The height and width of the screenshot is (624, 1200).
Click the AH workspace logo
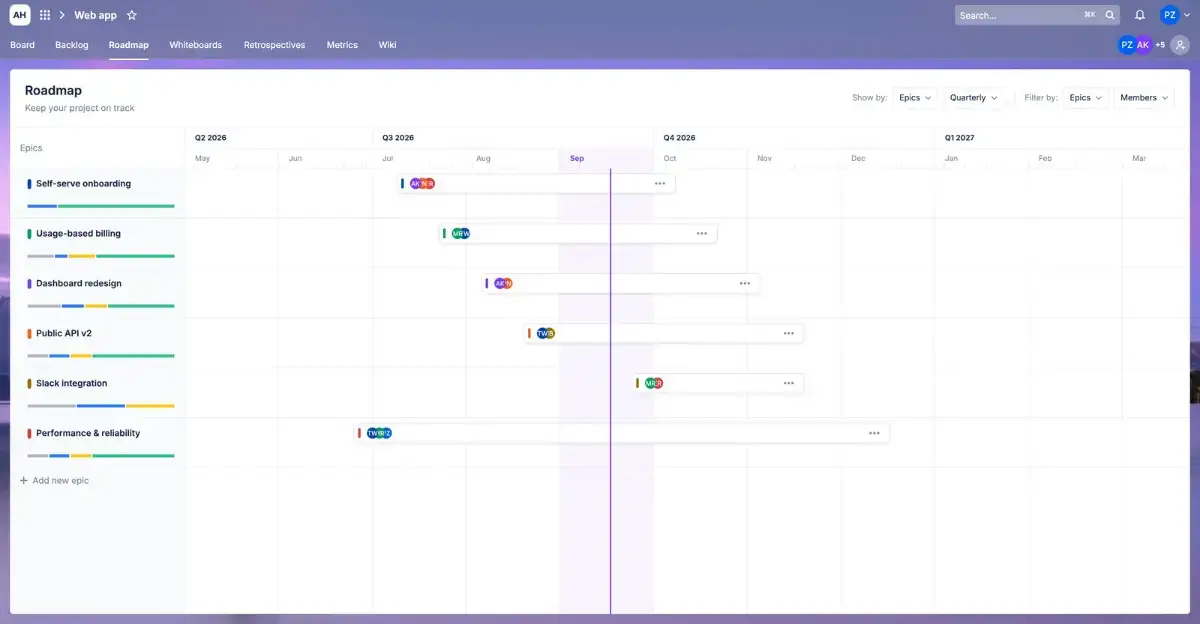[x=19, y=15]
